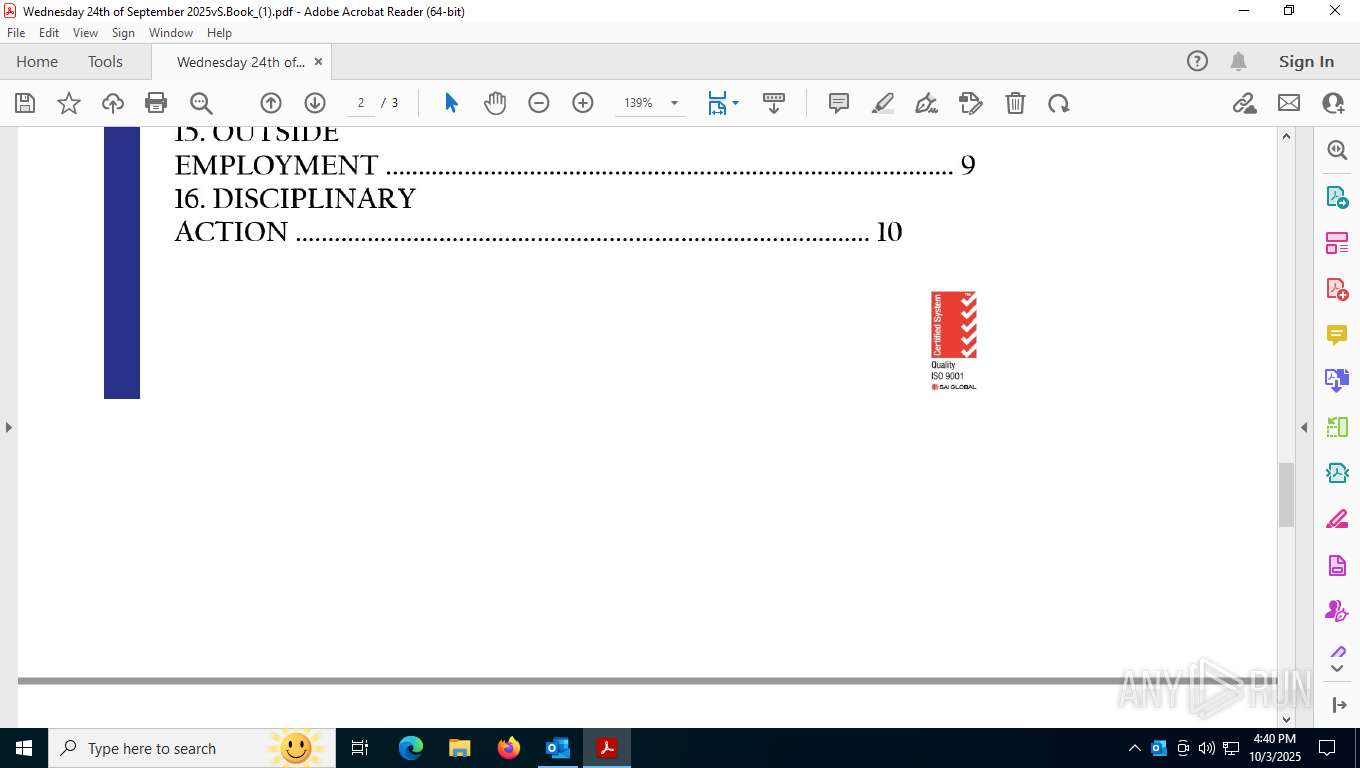Open the Sign document pen tool
Viewport: 1360px width, 768px height.
click(x=927, y=103)
